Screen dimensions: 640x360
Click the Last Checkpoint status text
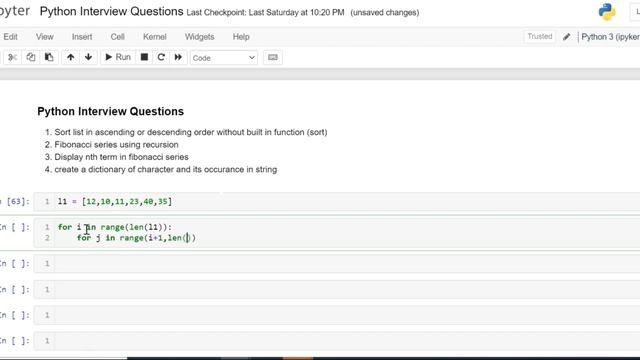pos(265,13)
